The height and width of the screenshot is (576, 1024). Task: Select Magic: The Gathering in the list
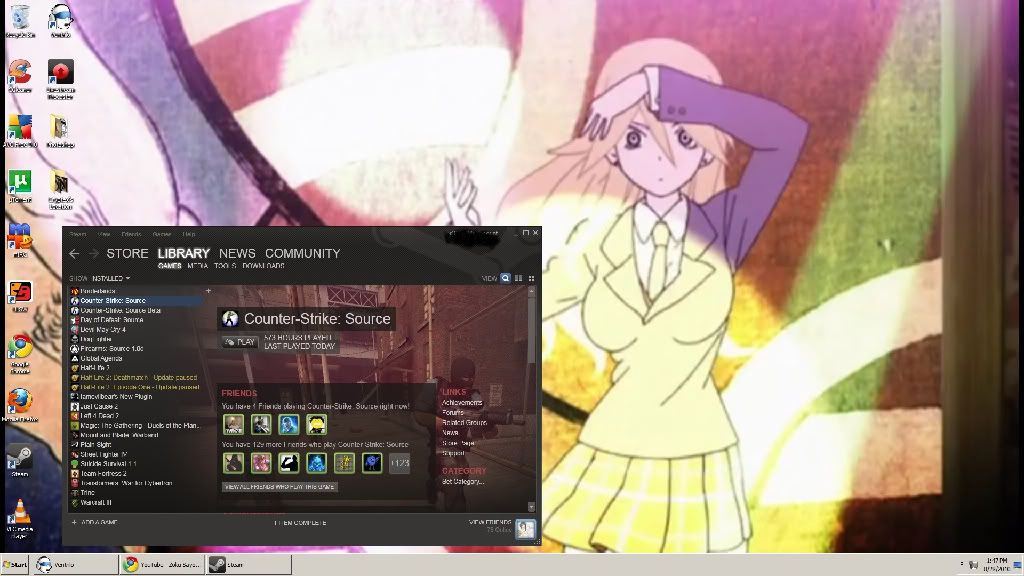click(x=136, y=425)
